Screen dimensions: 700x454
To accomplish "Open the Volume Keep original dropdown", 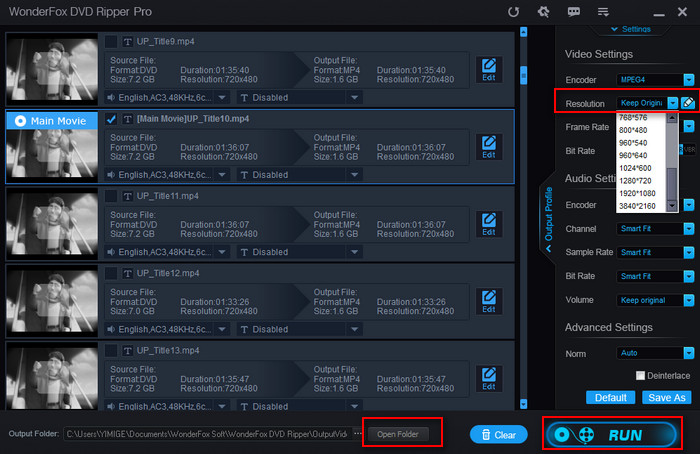I will pyautogui.click(x=689, y=300).
